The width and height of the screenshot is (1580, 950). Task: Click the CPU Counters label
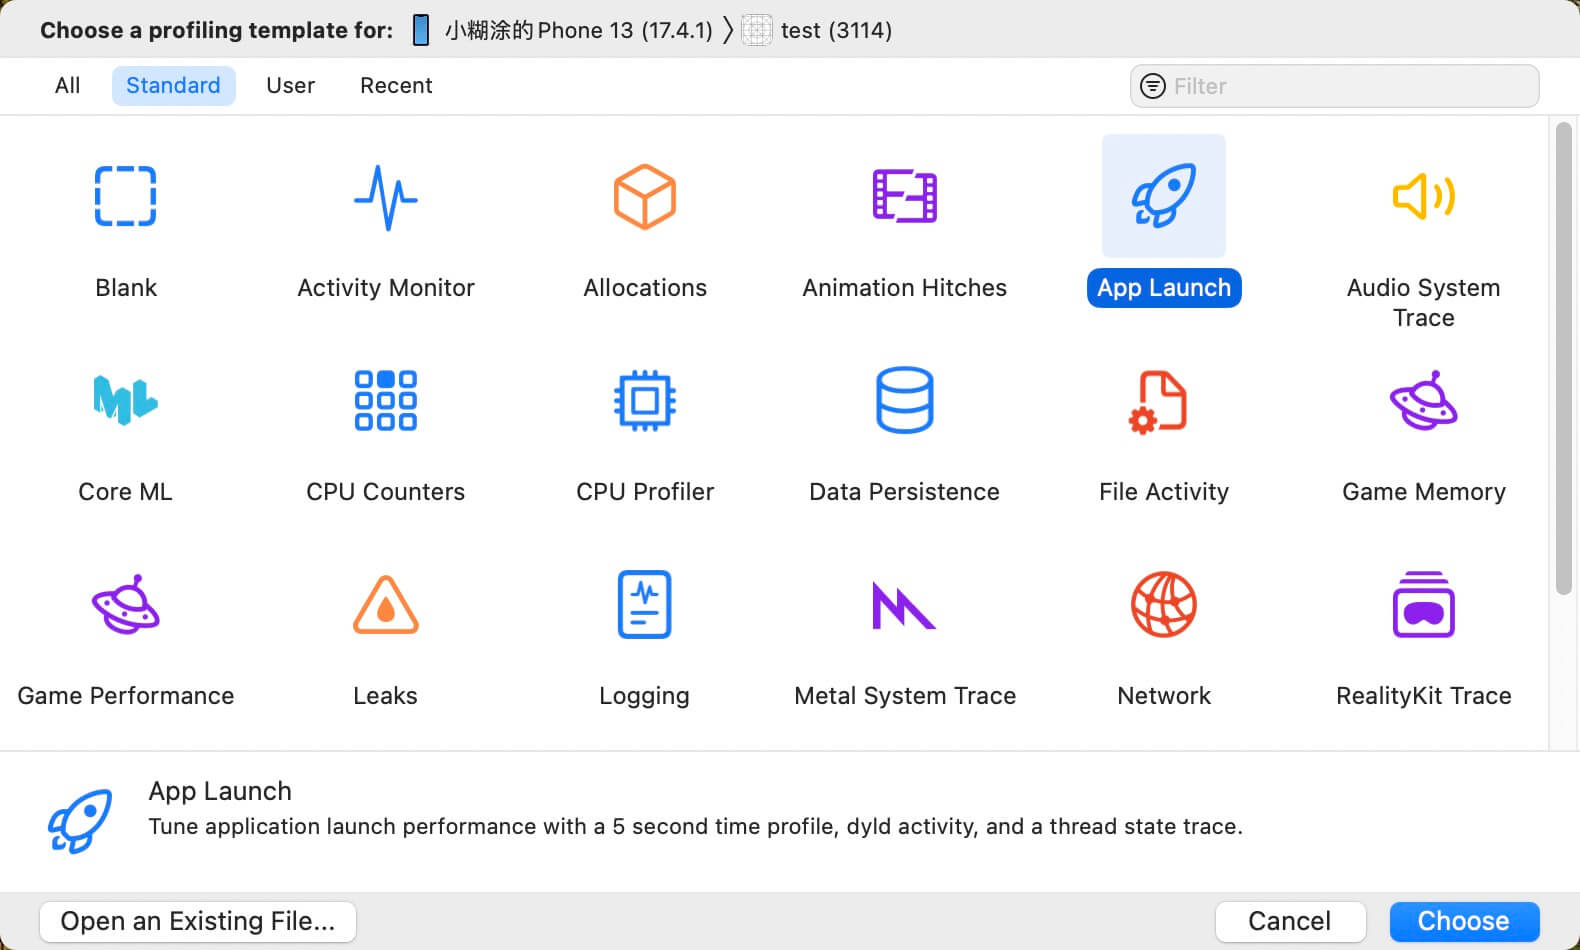(x=386, y=492)
